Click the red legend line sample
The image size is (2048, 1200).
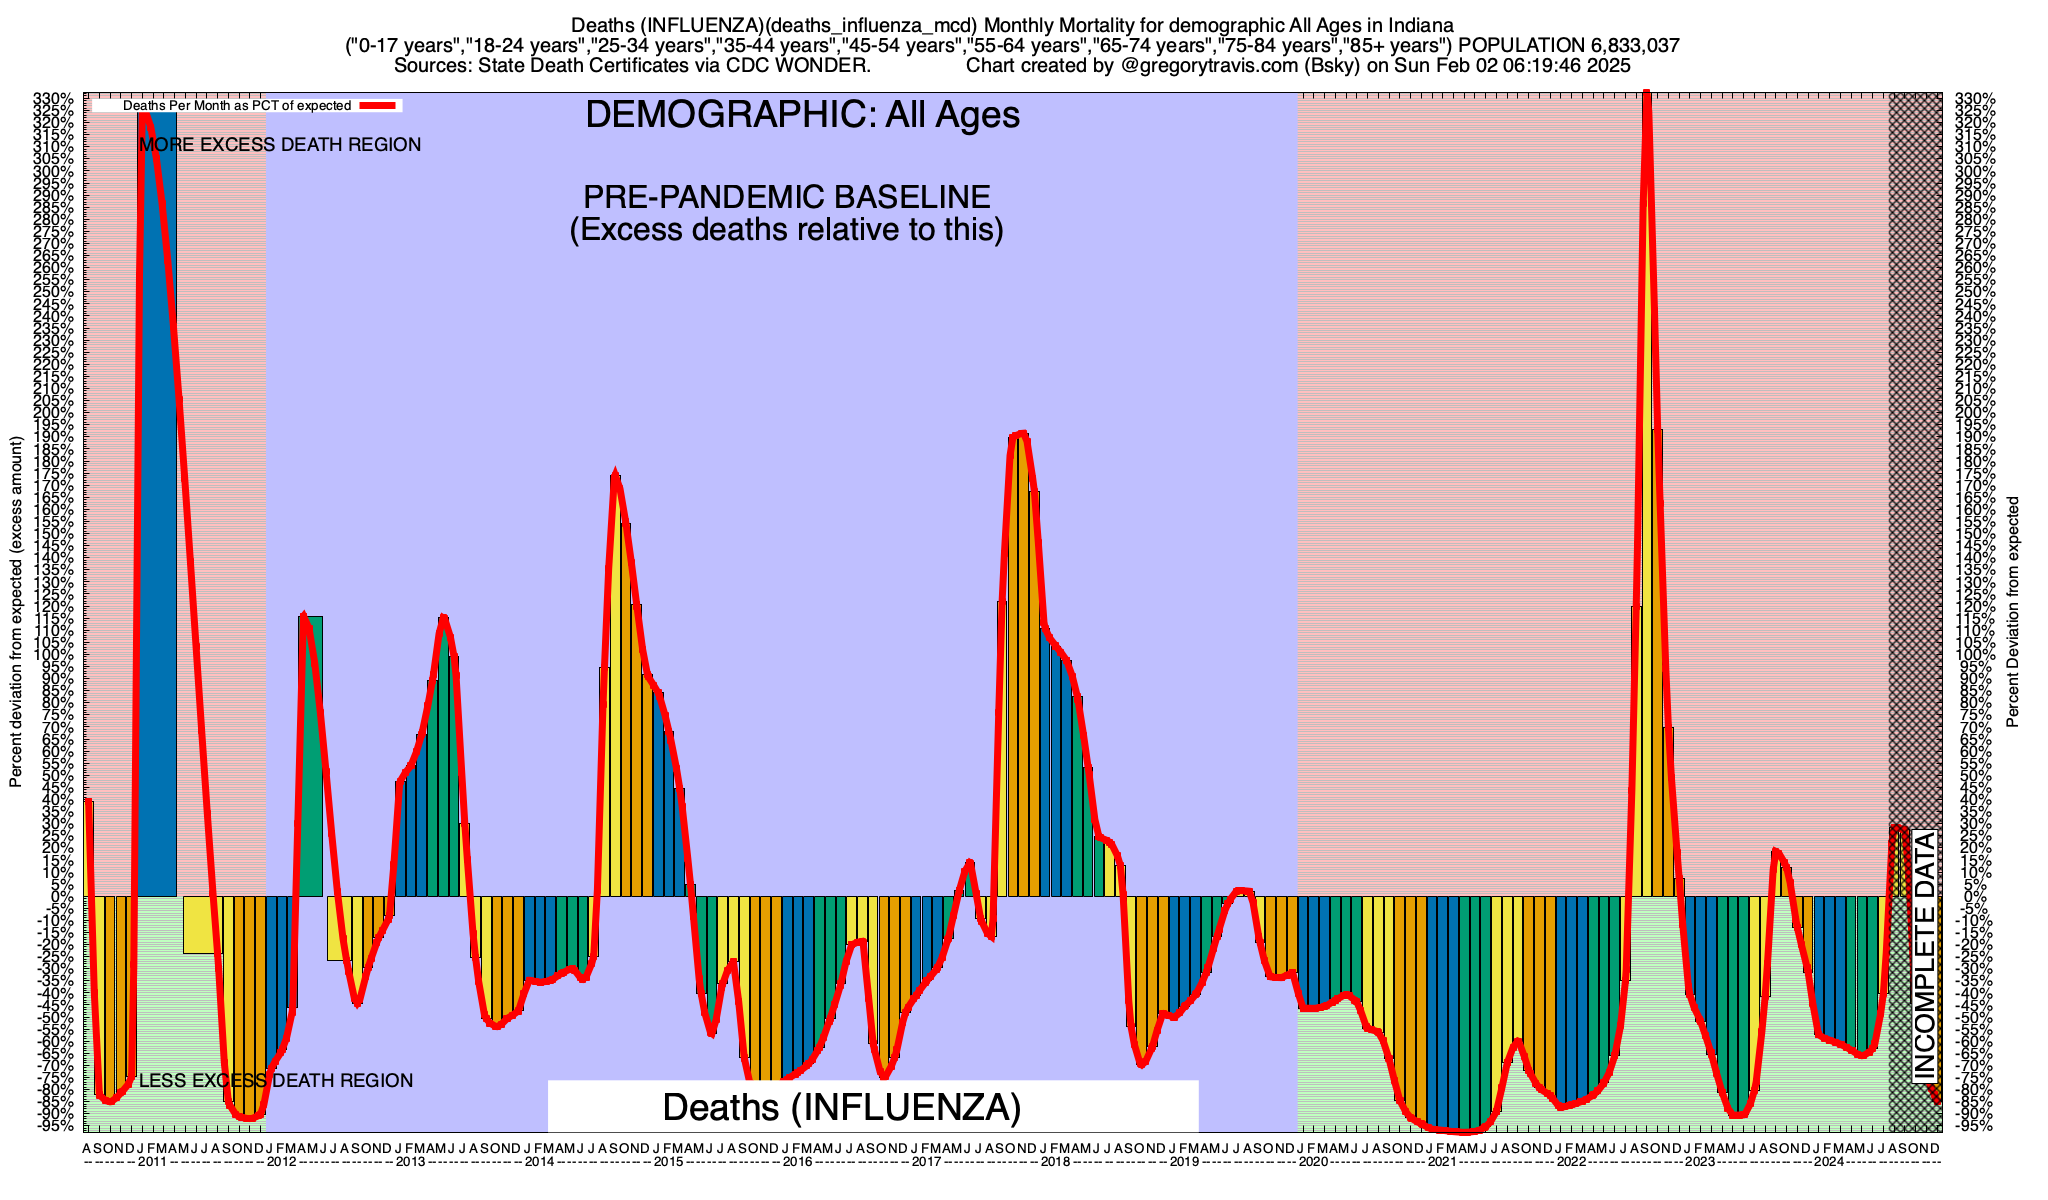click(380, 105)
